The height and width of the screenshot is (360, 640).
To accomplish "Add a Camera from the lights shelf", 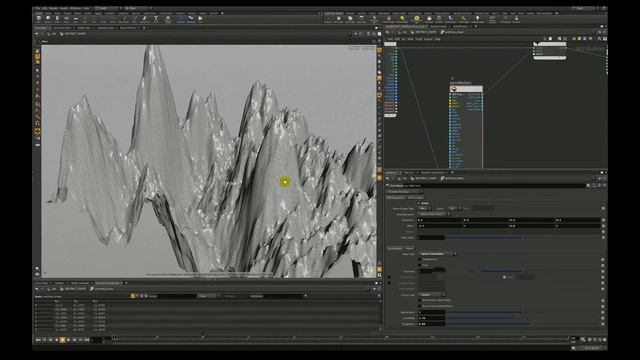I will [x=328, y=19].
